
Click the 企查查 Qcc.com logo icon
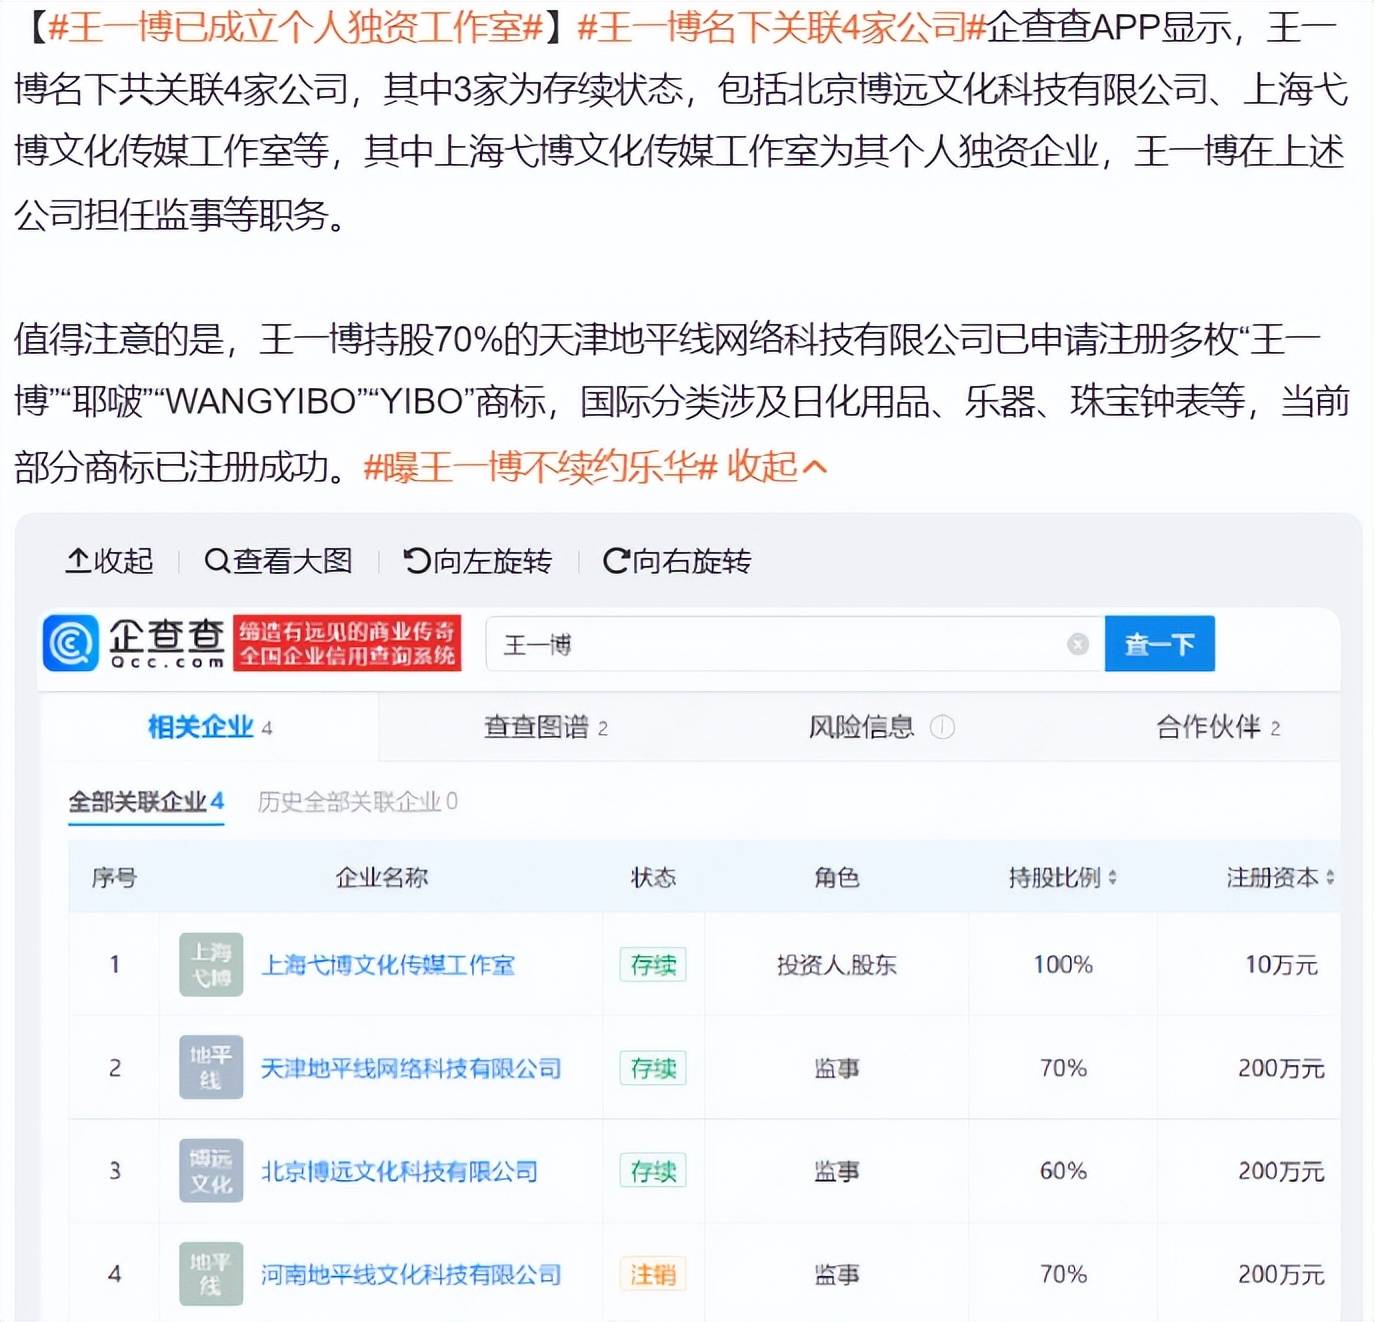tap(71, 643)
